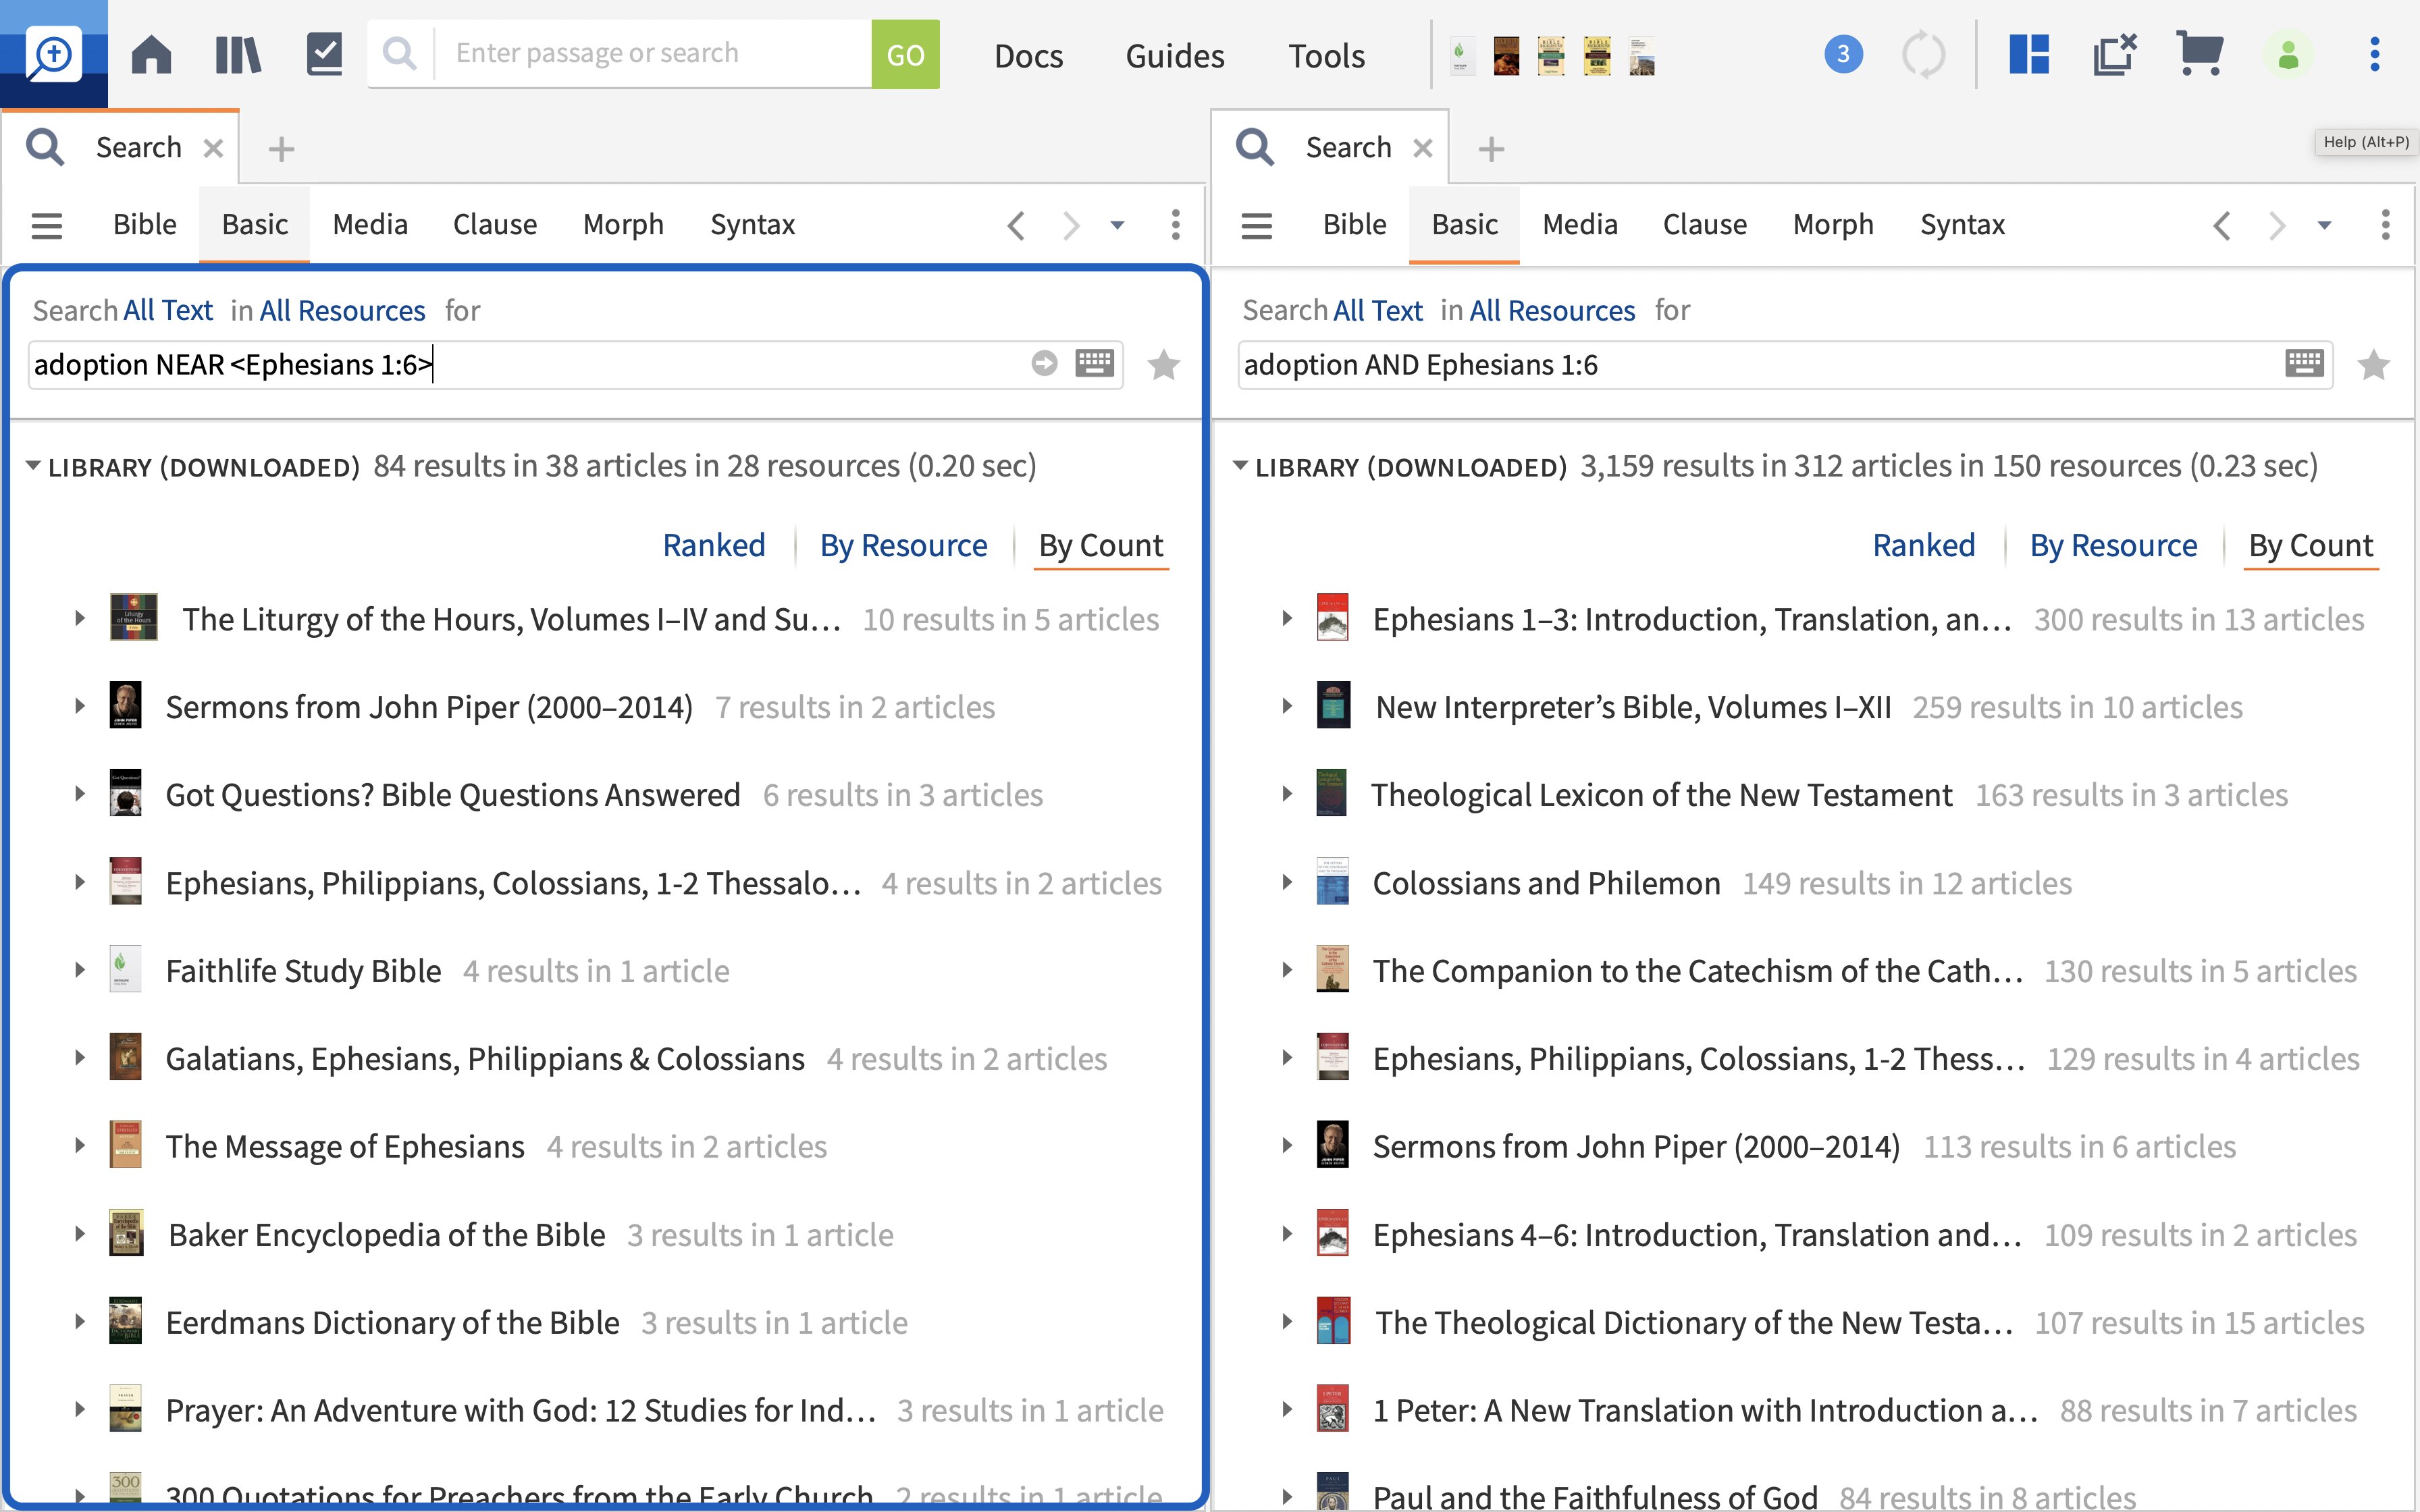Collapse right Library (Downloaded) results section

coord(1241,466)
